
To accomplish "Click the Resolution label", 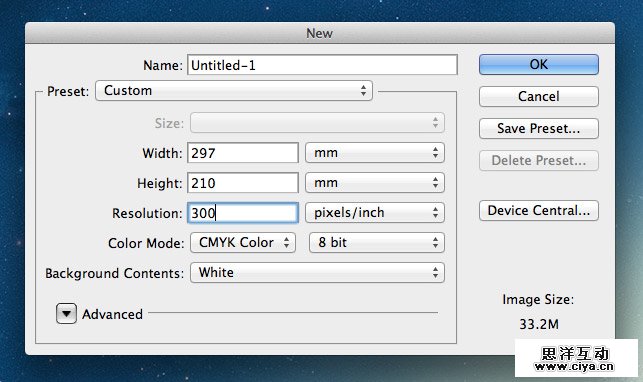I will click(x=147, y=213).
